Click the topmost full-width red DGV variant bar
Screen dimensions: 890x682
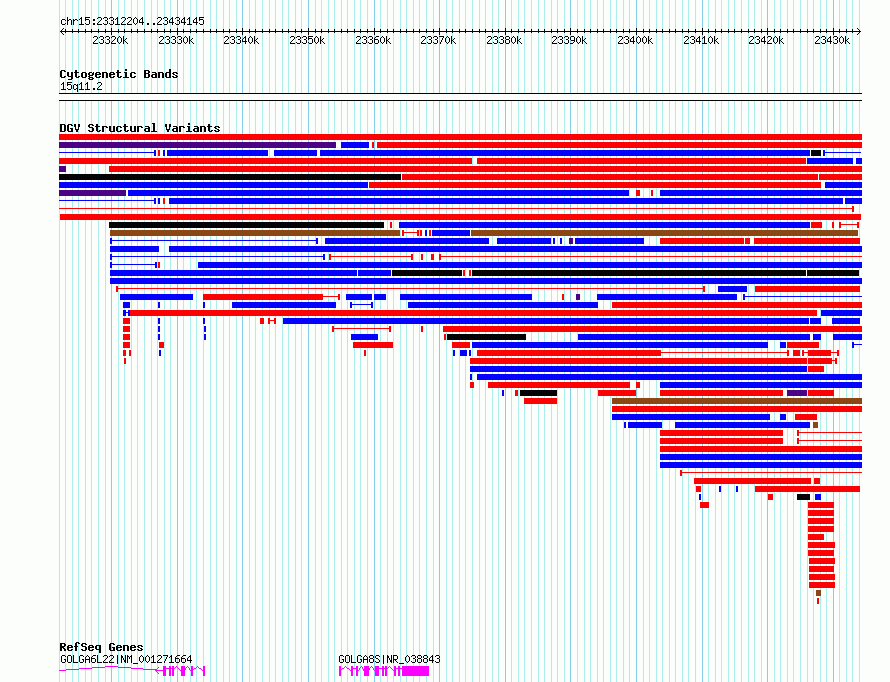(460, 137)
